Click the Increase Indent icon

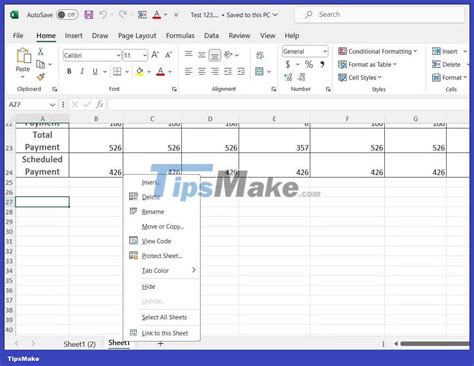point(241,71)
